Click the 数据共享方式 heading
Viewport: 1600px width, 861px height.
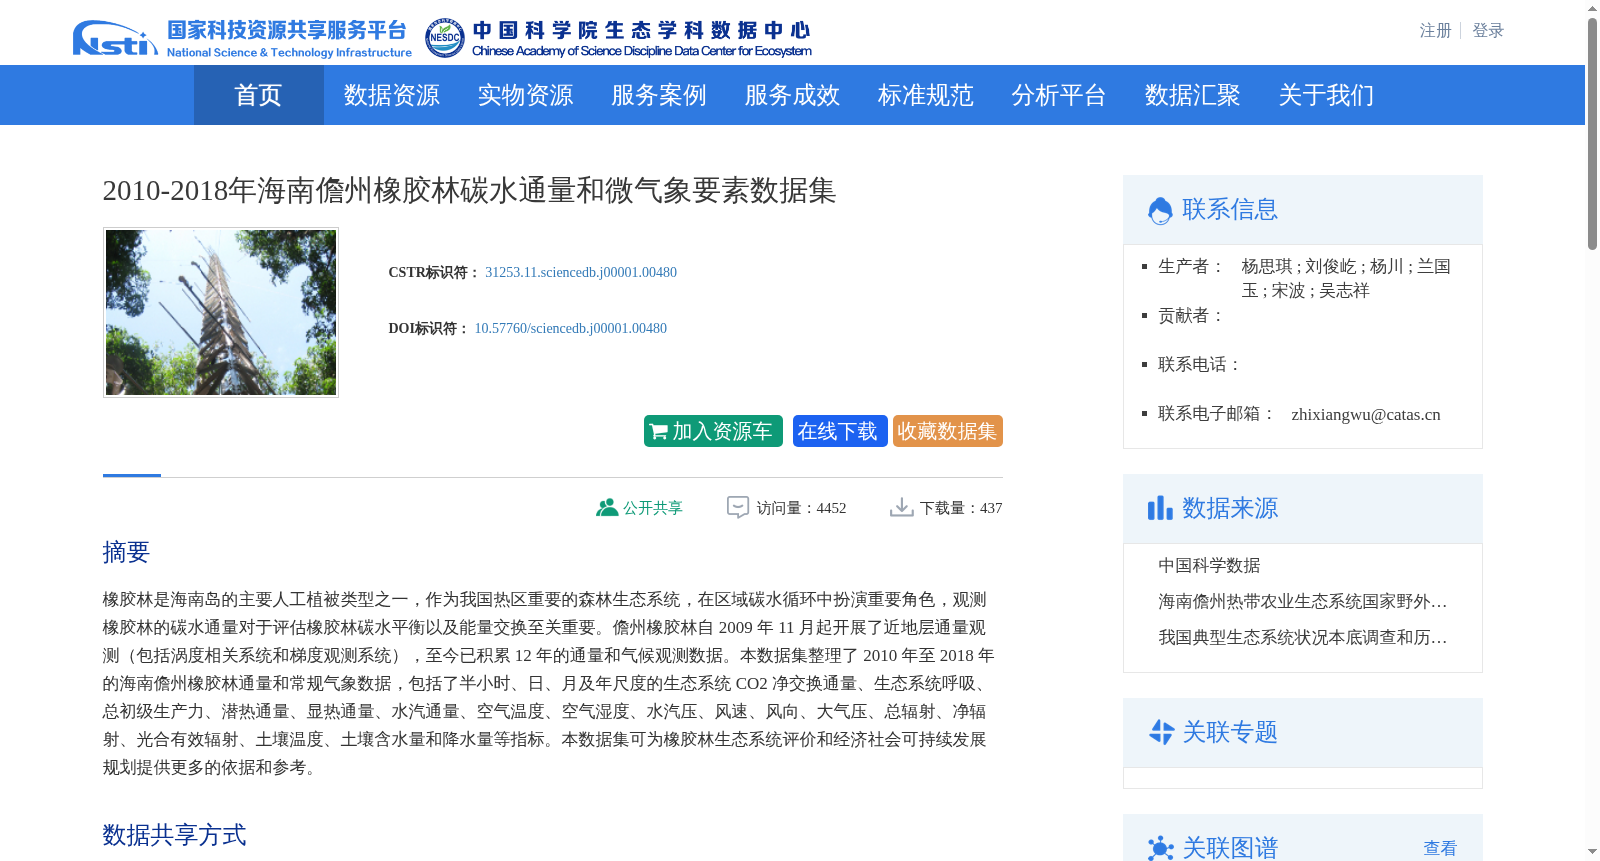[x=174, y=835]
